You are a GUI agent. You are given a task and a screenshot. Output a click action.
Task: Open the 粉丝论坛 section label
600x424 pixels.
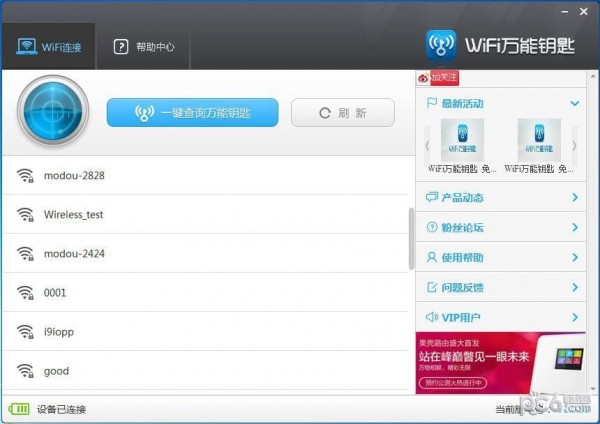point(462,227)
